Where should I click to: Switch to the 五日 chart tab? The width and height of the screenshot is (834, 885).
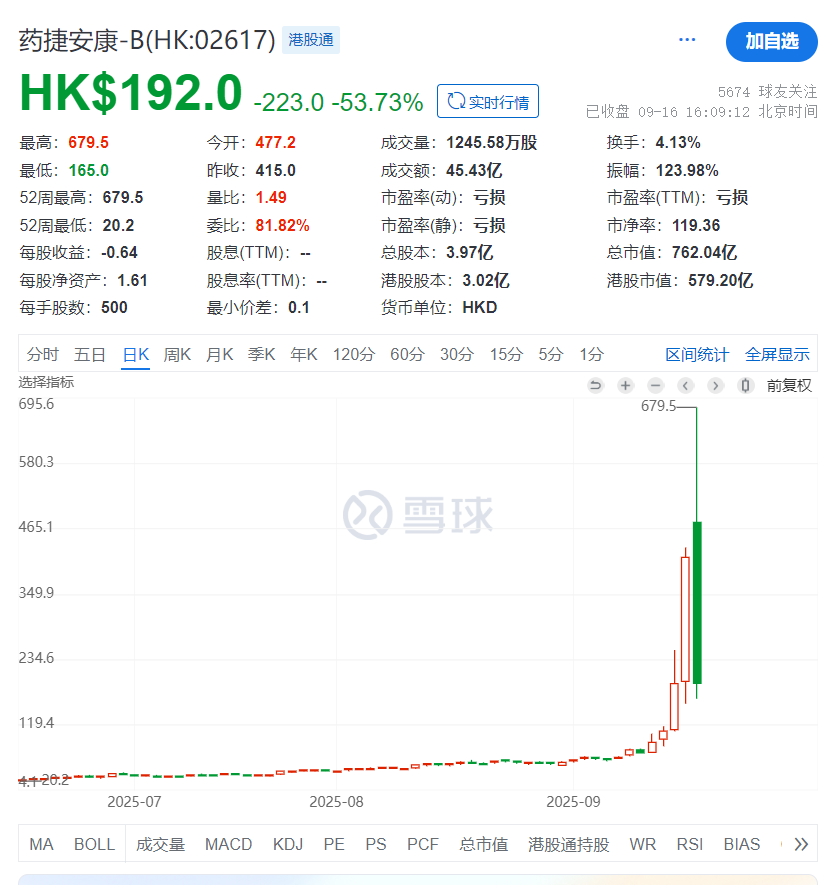click(x=90, y=354)
